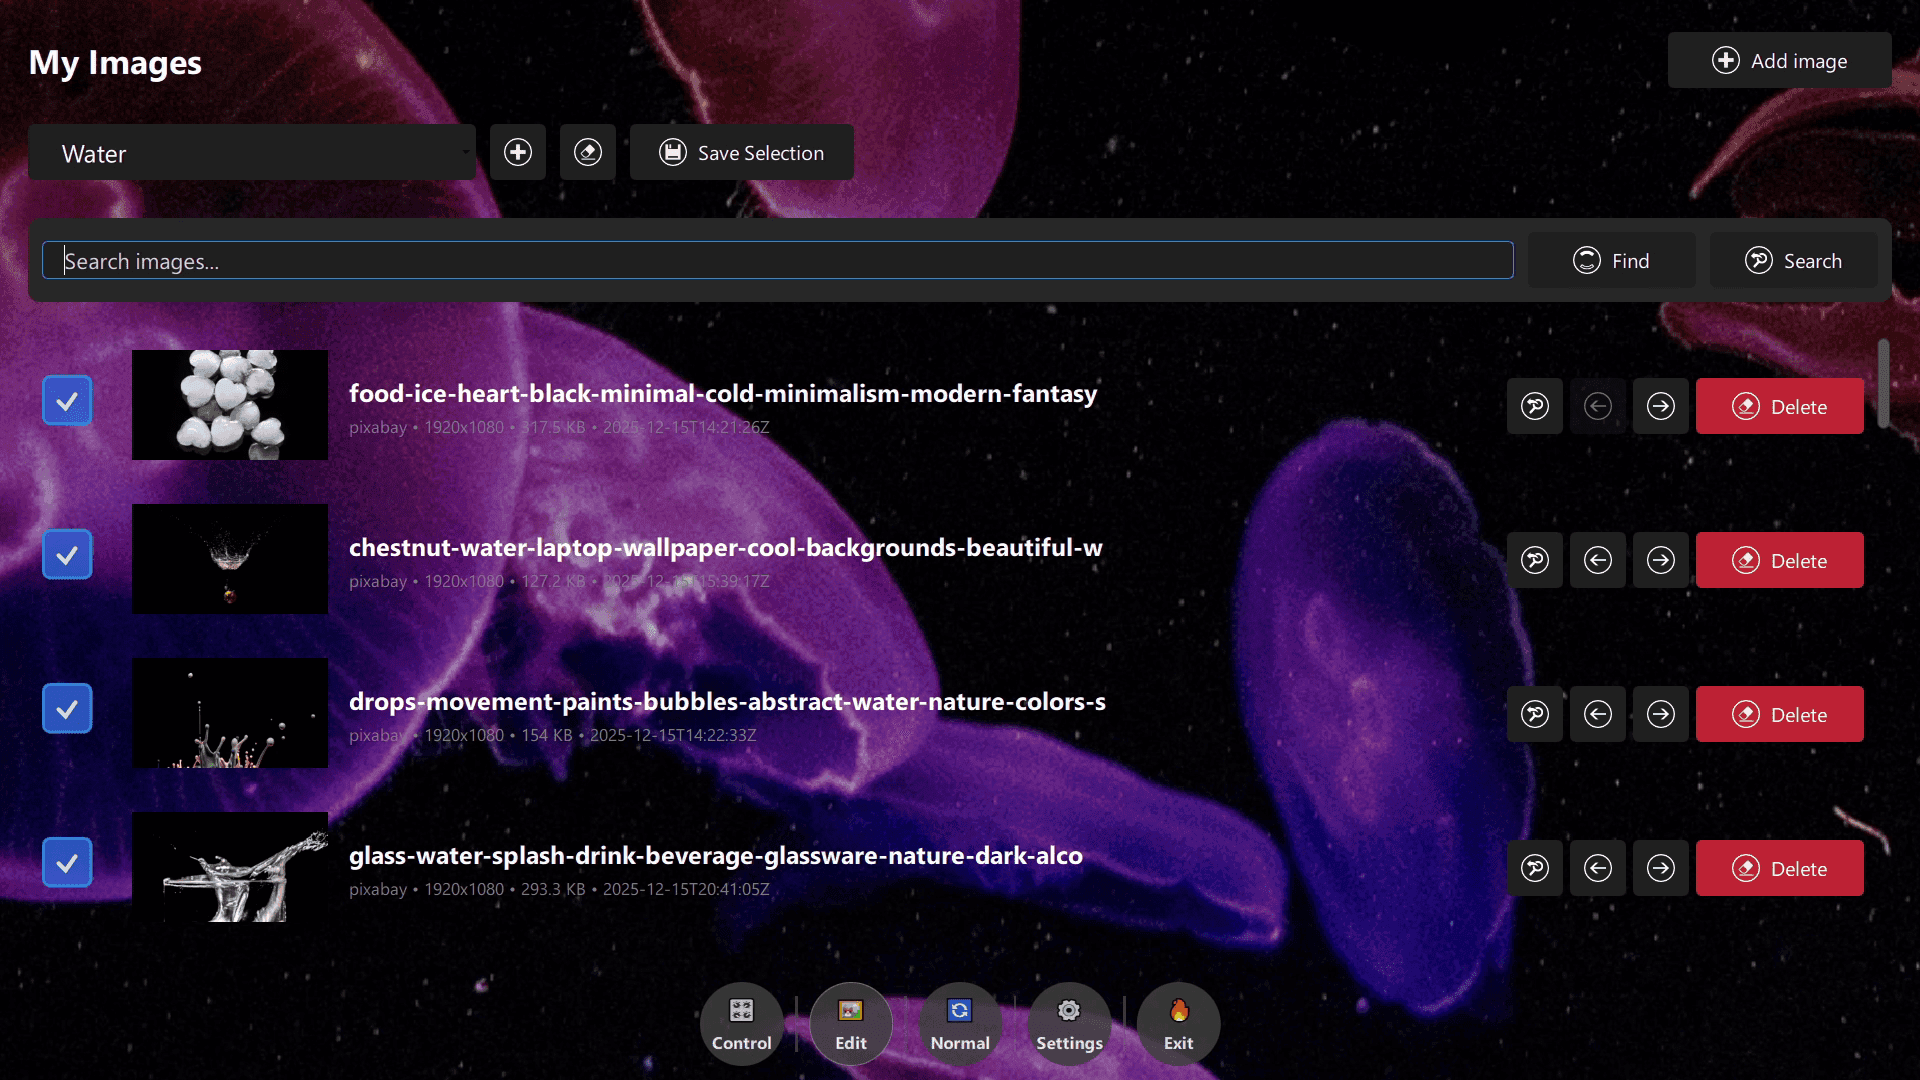Image resolution: width=1920 pixels, height=1080 pixels.
Task: Click the My Images heading
Action: pyautogui.click(x=115, y=63)
